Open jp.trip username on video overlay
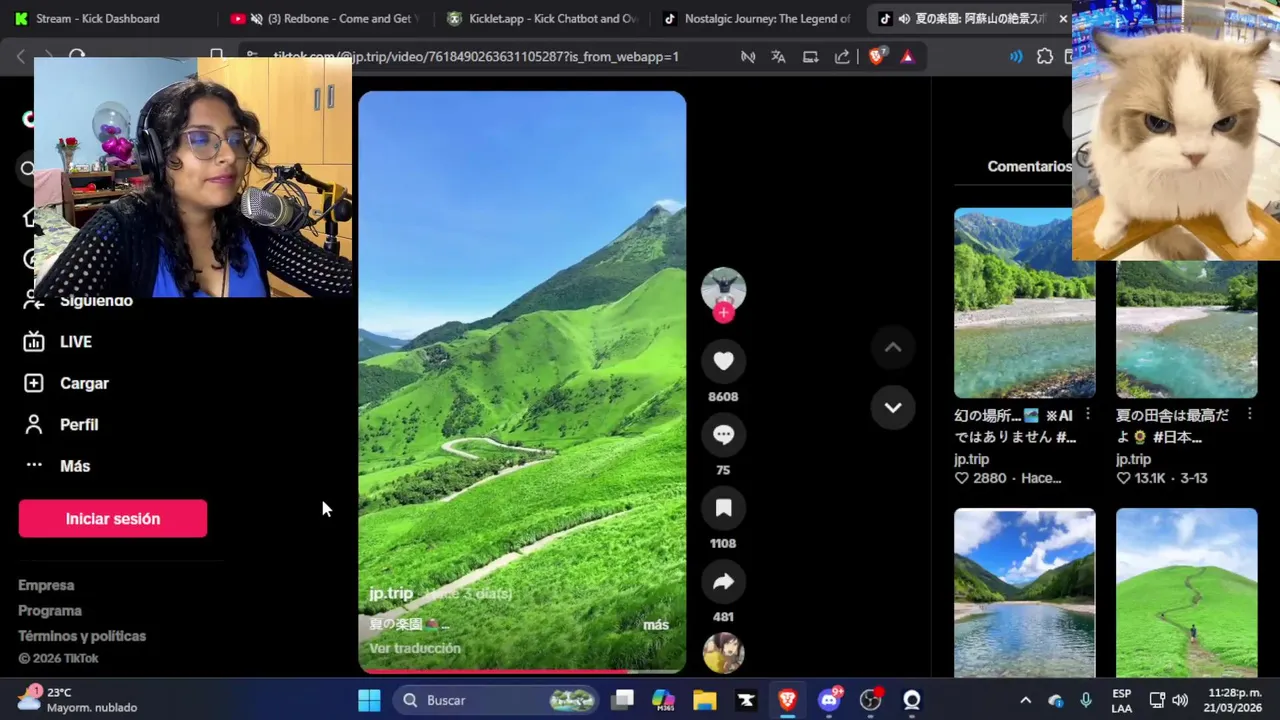This screenshot has height=720, width=1280. click(x=391, y=593)
